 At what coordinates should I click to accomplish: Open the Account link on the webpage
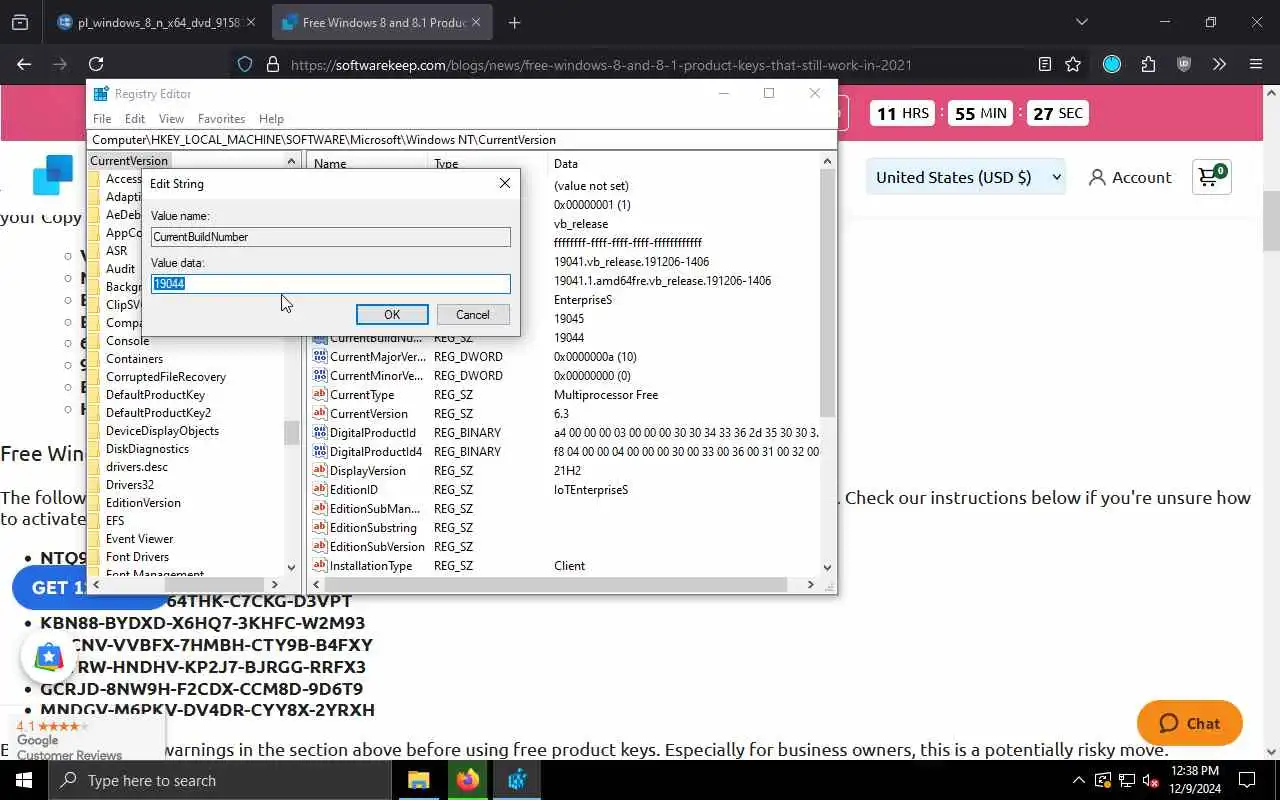click(x=1130, y=177)
